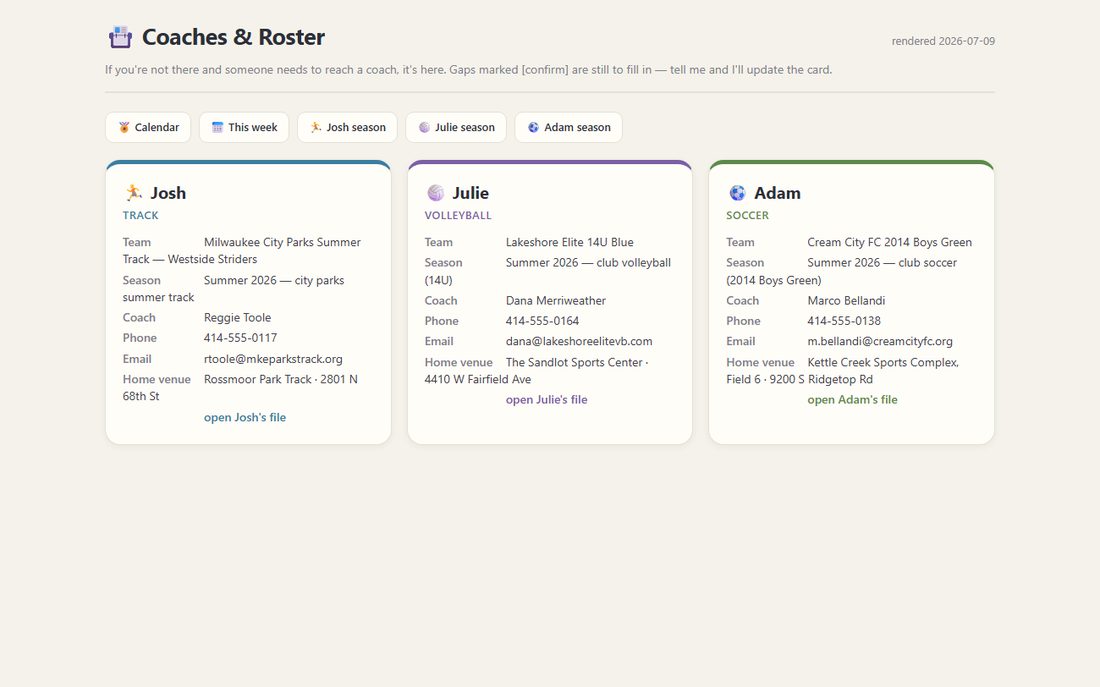This screenshot has height=687, width=1100.
Task: Go to Julie season tab
Action: click(x=456, y=127)
